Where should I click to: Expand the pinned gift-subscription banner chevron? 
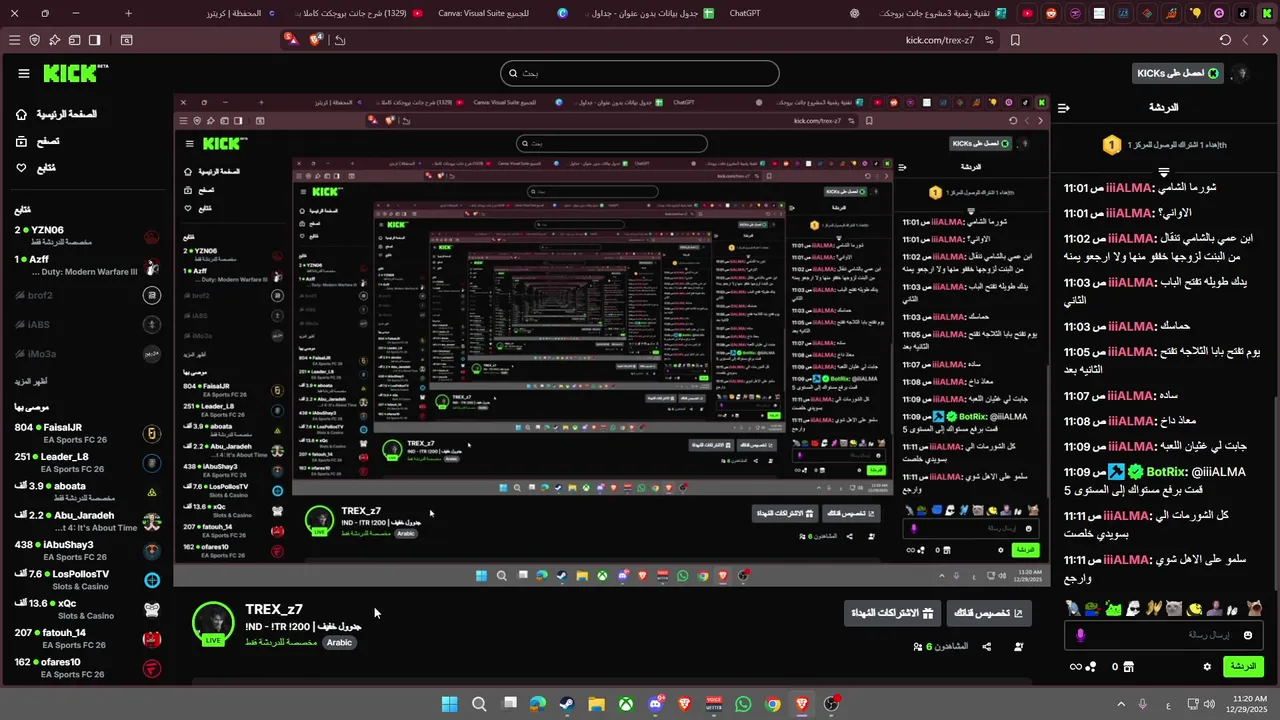tap(1164, 172)
